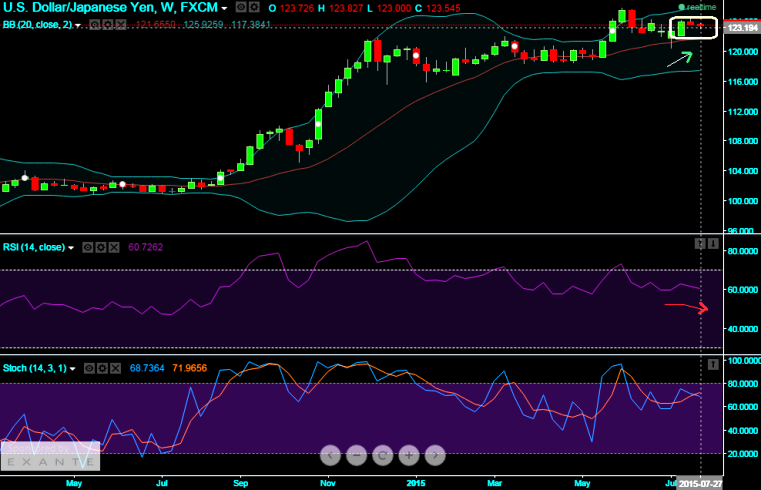Click the 123.194 current price label
This screenshot has height=490, width=761.
[742, 28]
